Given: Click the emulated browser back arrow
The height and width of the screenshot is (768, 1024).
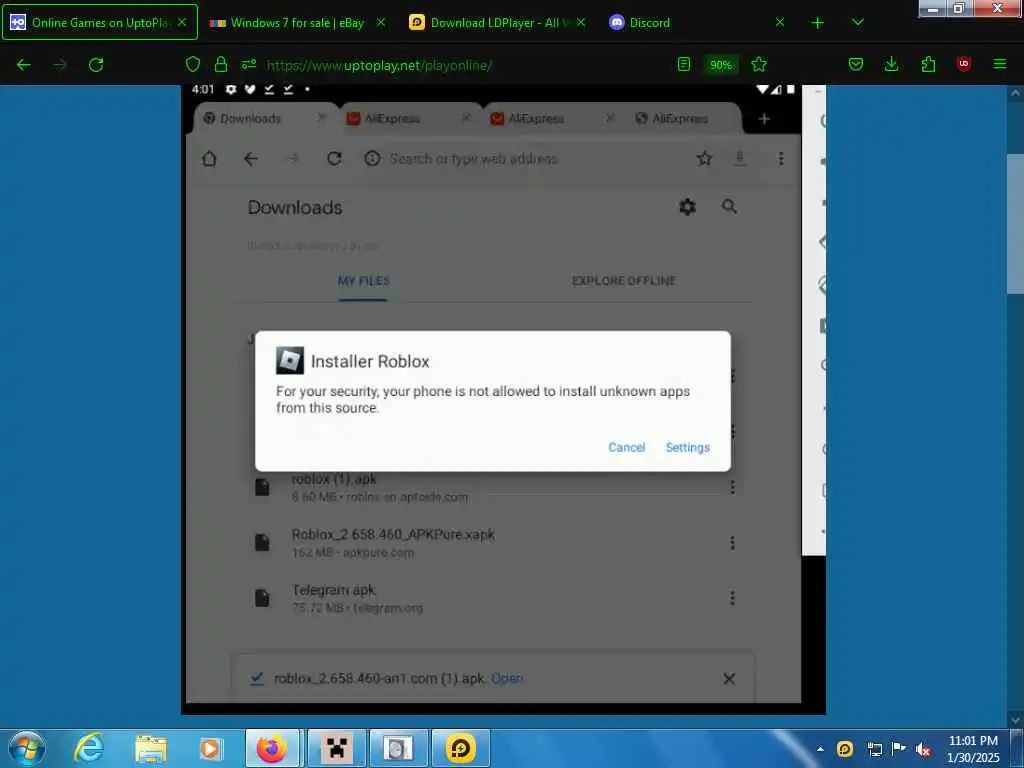Looking at the screenshot, I should tap(251, 159).
